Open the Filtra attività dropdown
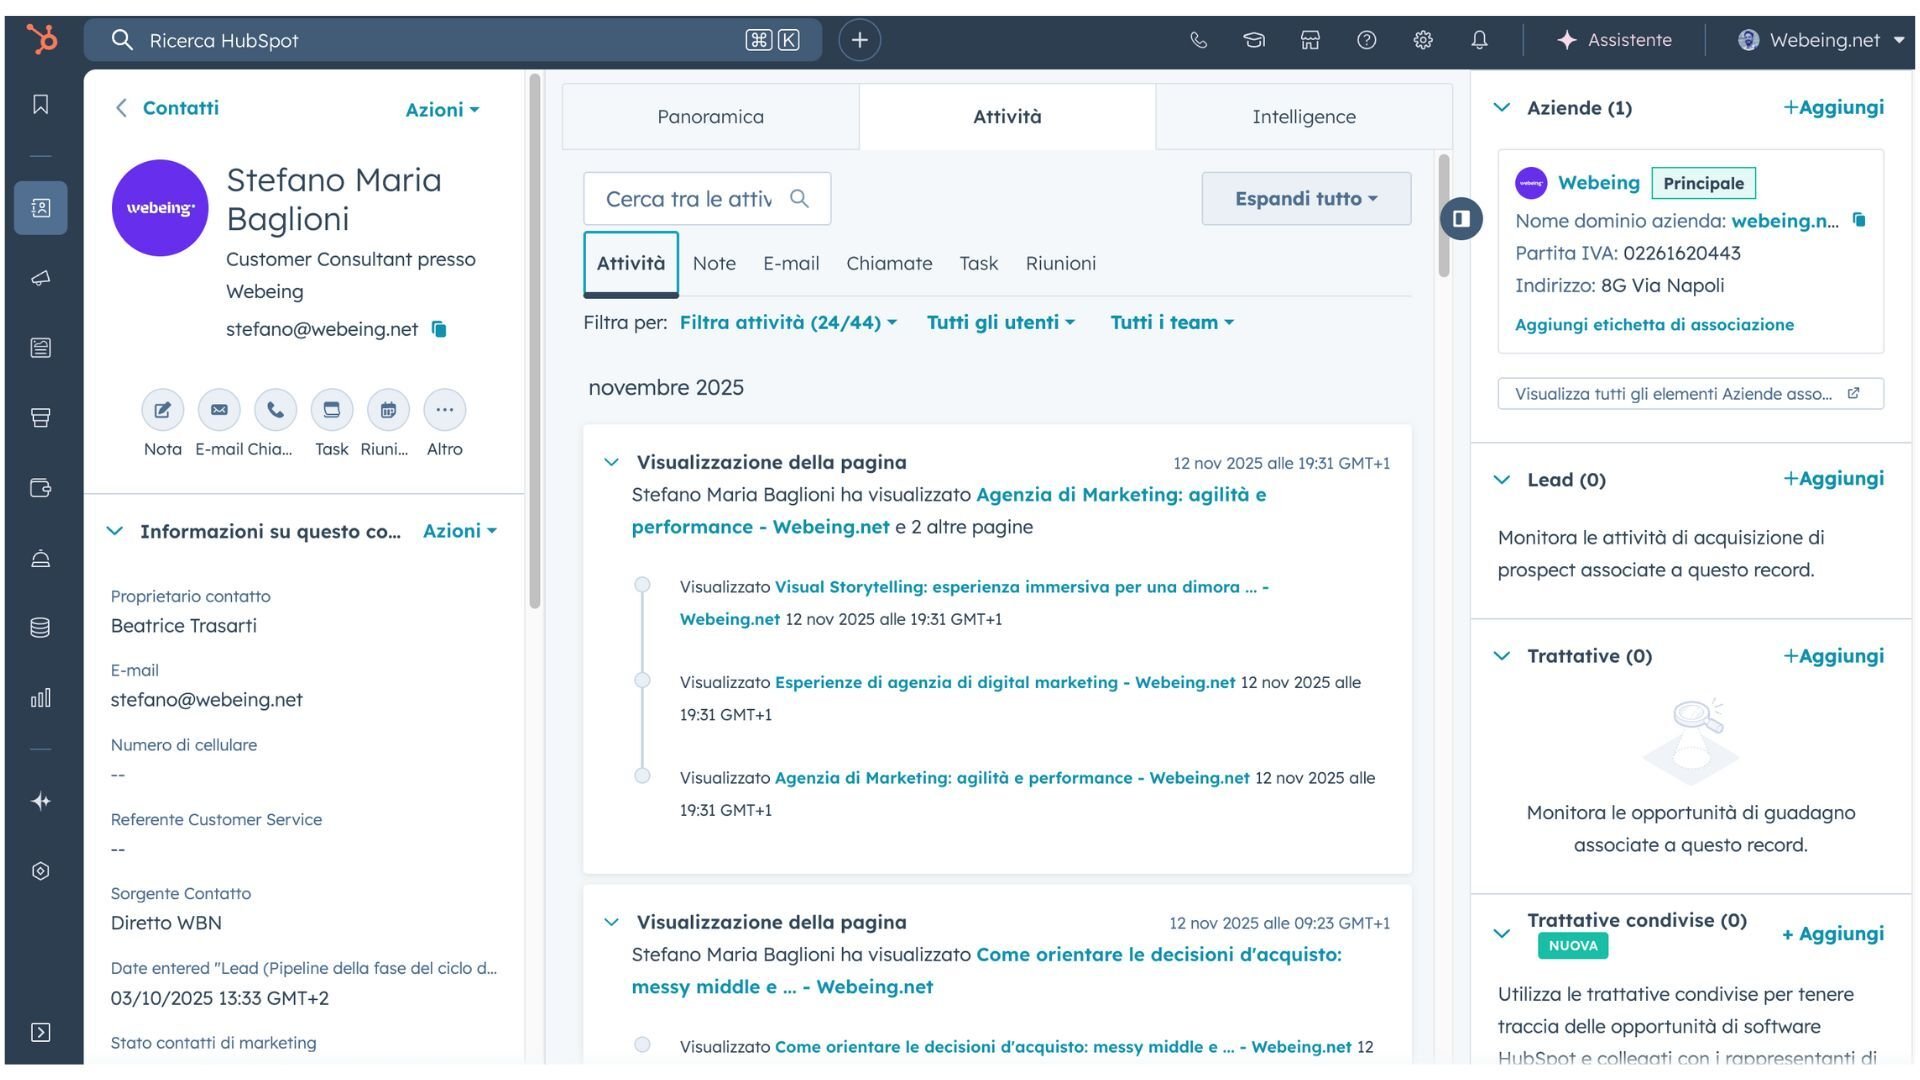 click(x=788, y=323)
